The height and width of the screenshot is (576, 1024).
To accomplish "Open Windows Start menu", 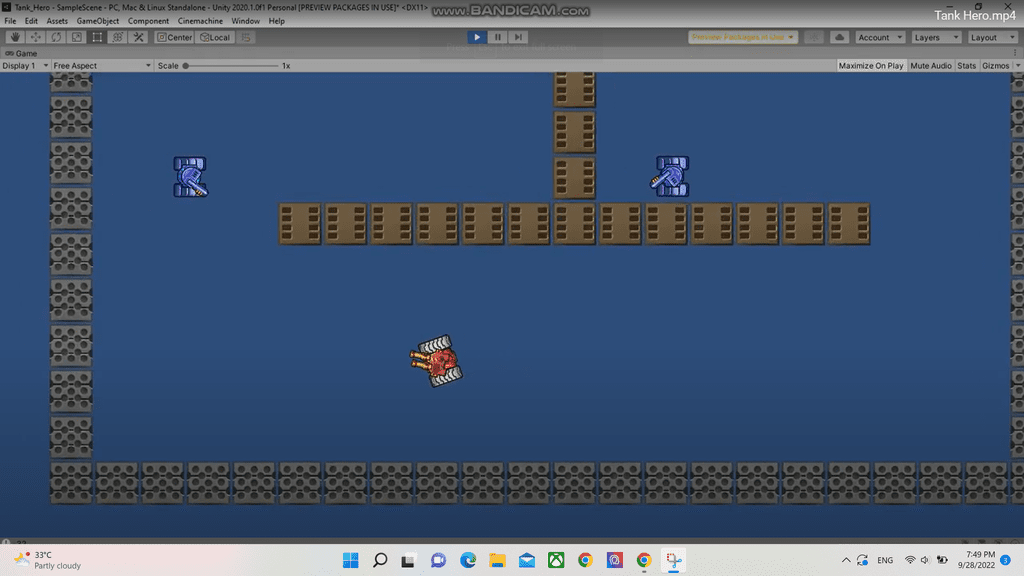I will pyautogui.click(x=351, y=560).
